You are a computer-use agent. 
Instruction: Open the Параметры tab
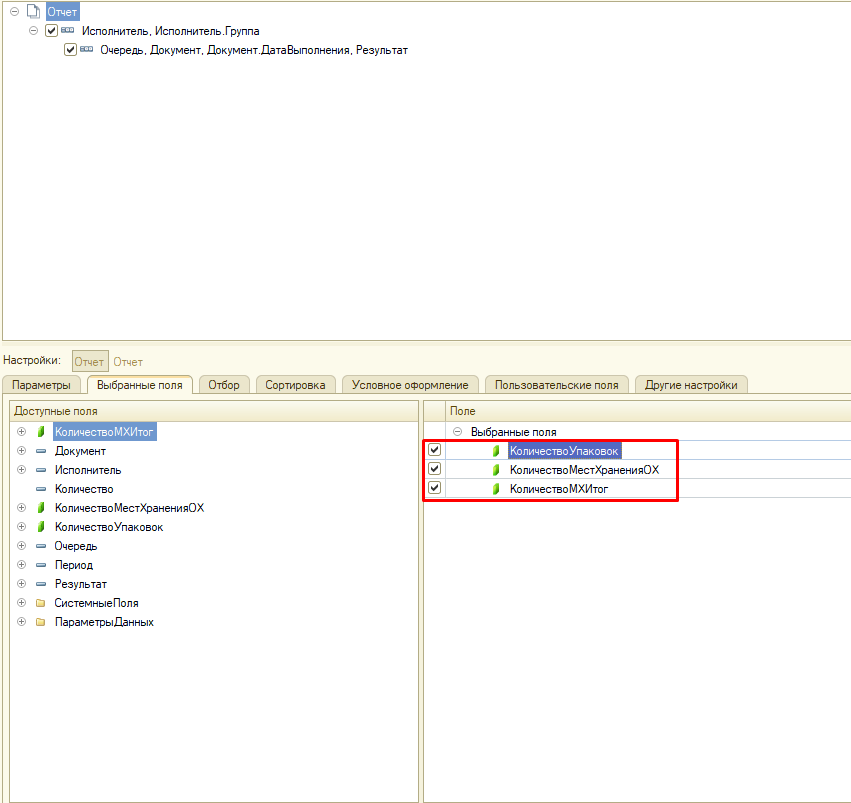tap(41, 385)
